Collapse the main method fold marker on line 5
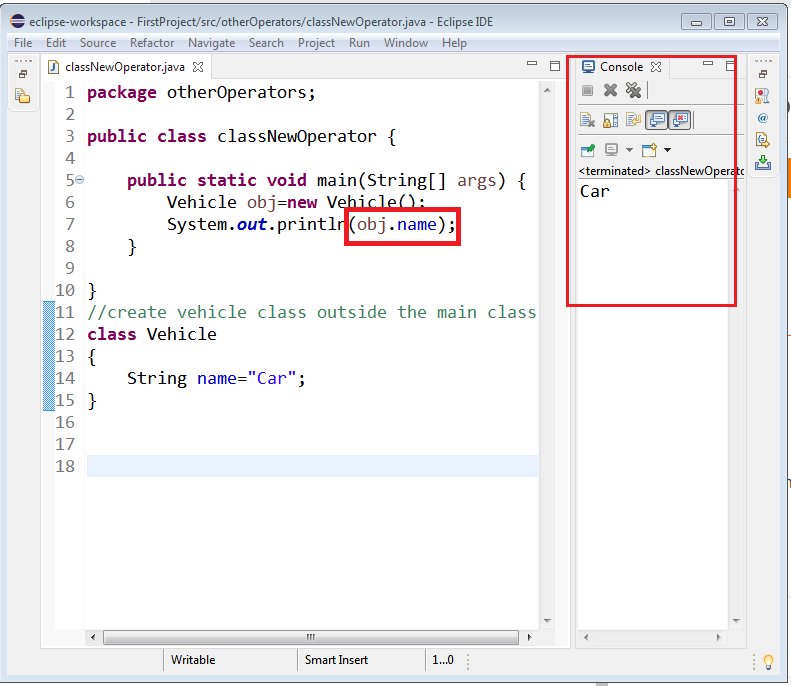 coord(80,179)
